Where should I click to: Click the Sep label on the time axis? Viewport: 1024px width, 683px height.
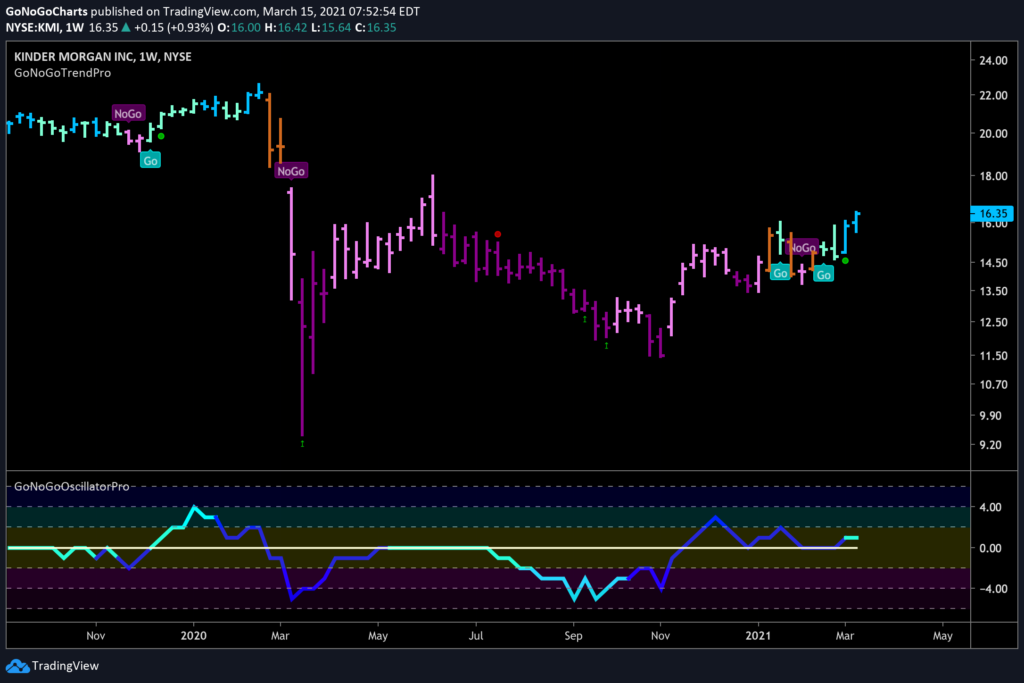click(x=573, y=636)
